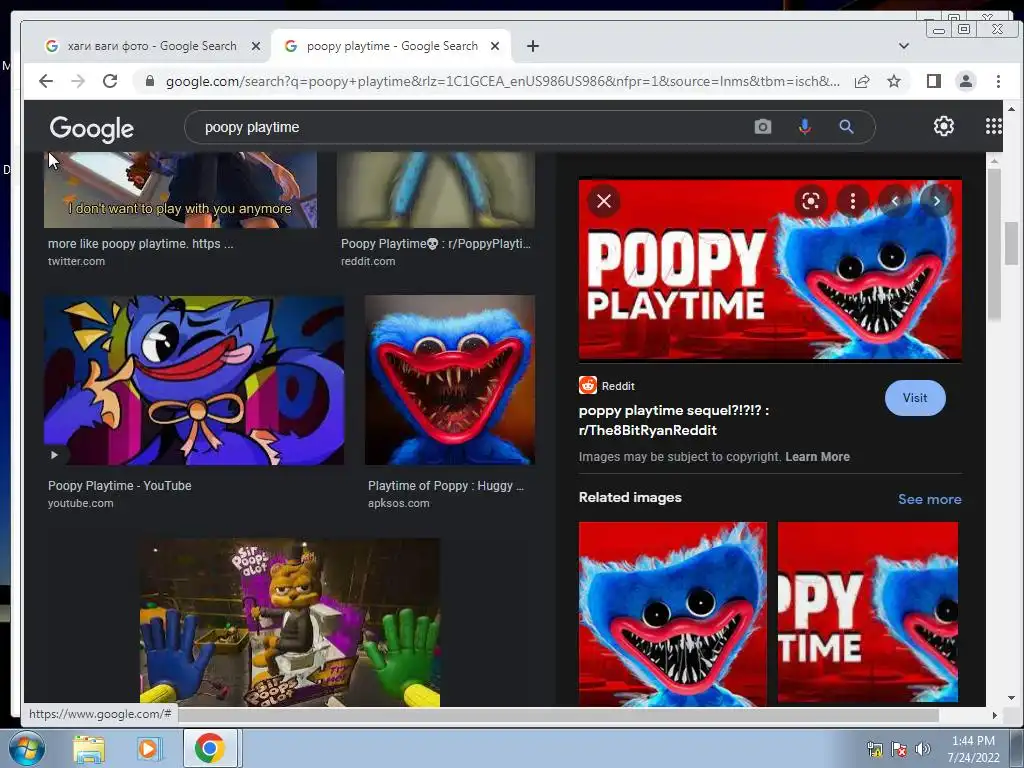
Task: Click 'Poopy Playtime : r/PoppyPlayti...' caption
Action: coord(436,244)
